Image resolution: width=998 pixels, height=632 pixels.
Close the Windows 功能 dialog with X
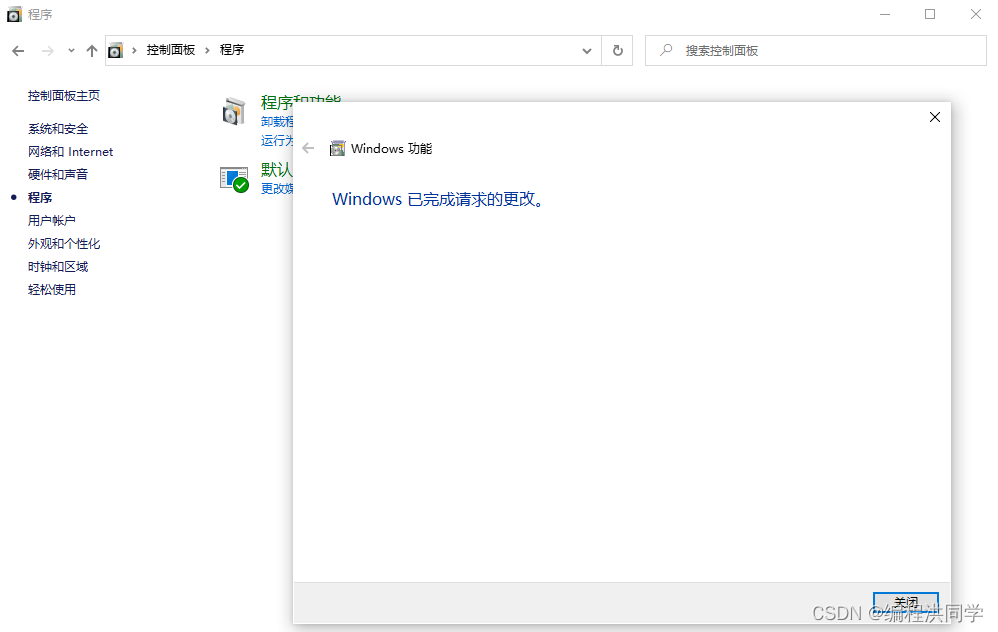(x=935, y=117)
